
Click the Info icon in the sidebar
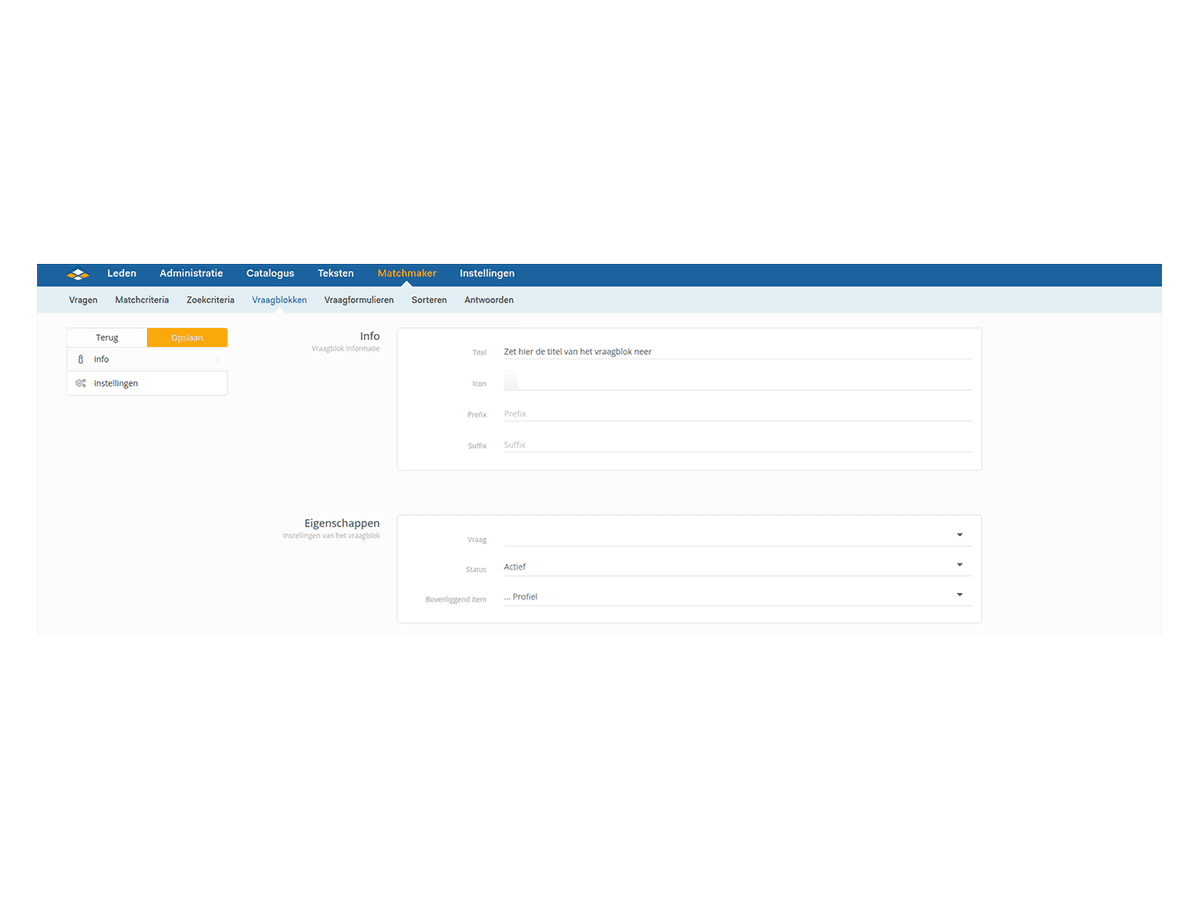(x=81, y=359)
